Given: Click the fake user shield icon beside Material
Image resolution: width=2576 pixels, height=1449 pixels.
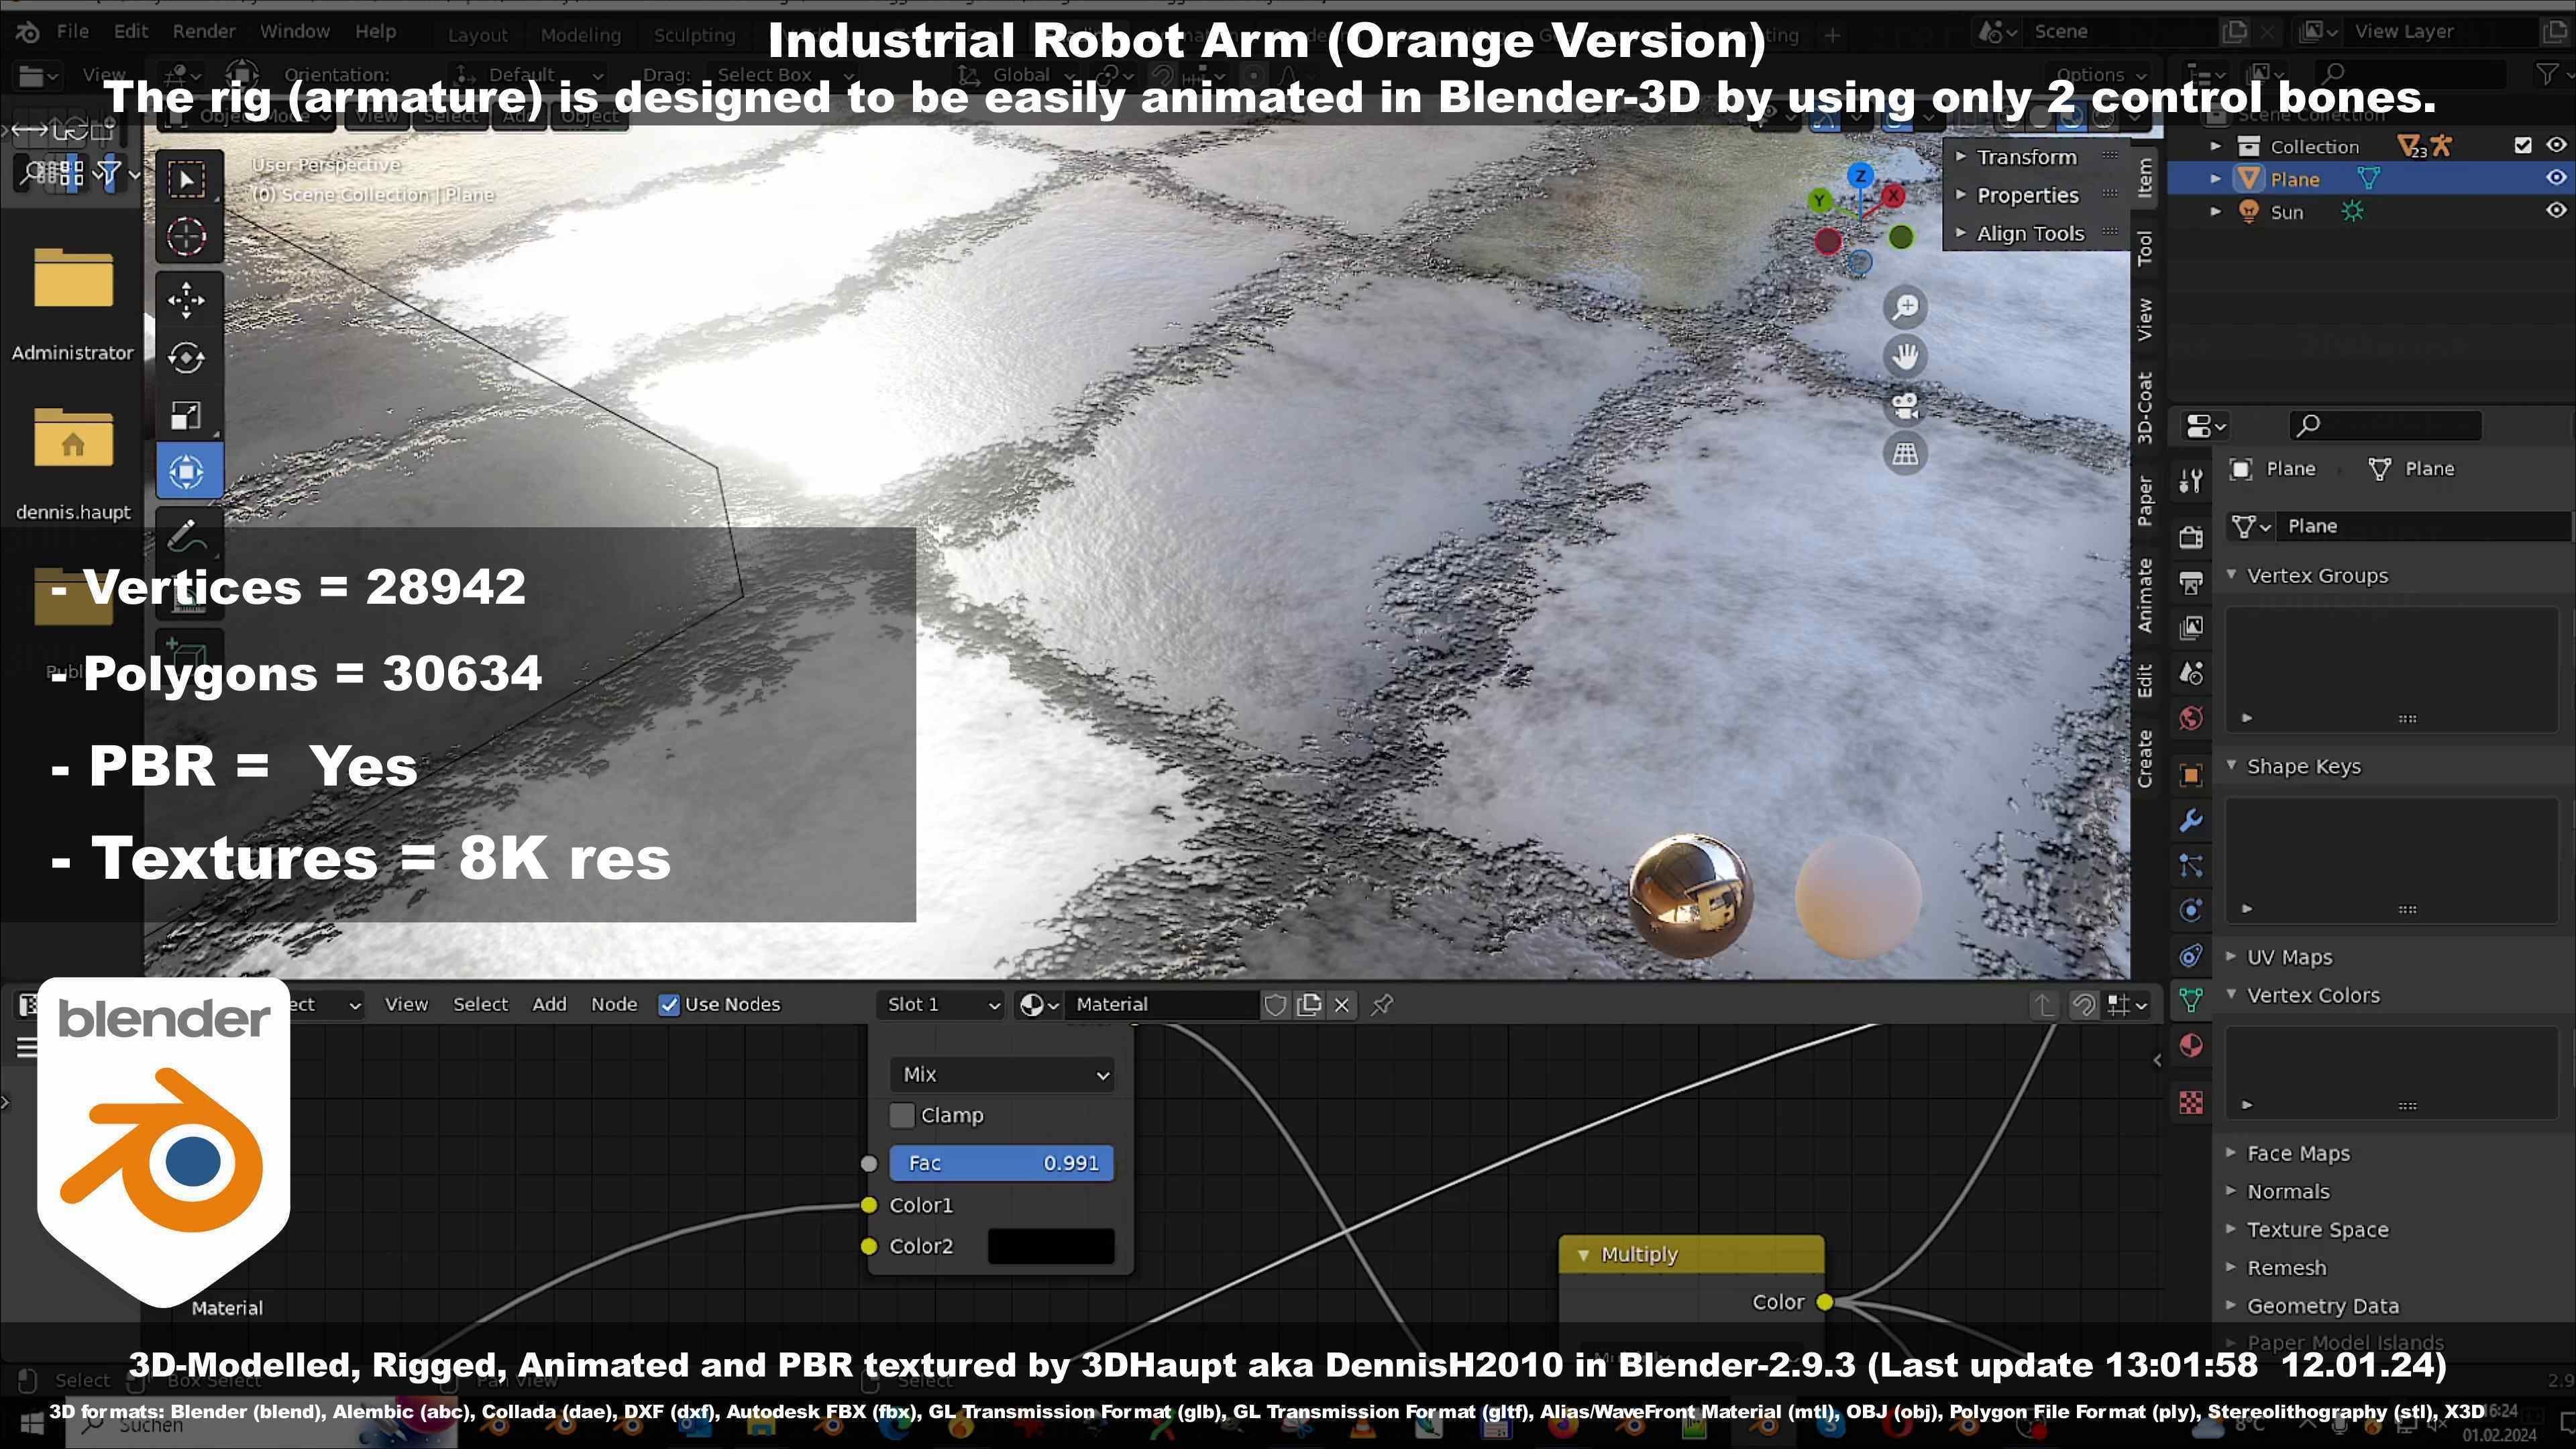Looking at the screenshot, I should (x=1275, y=1004).
